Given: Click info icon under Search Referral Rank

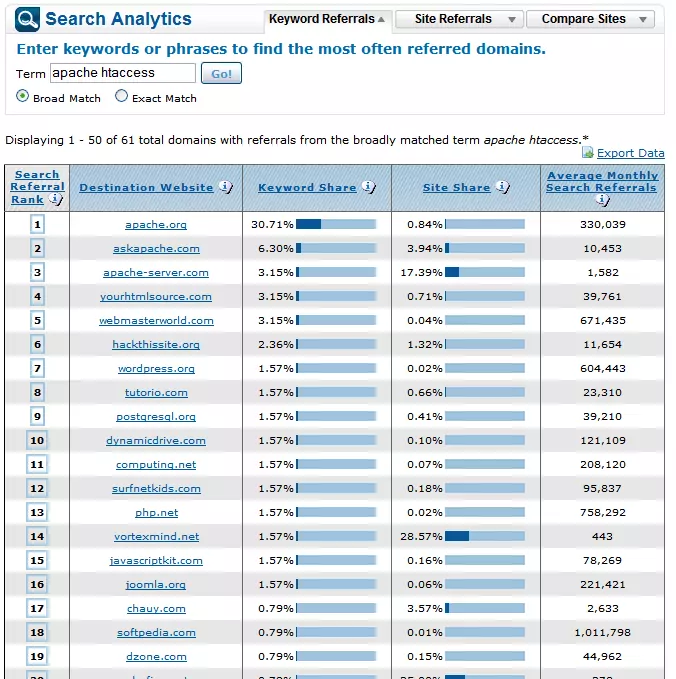Looking at the screenshot, I should click(x=55, y=200).
